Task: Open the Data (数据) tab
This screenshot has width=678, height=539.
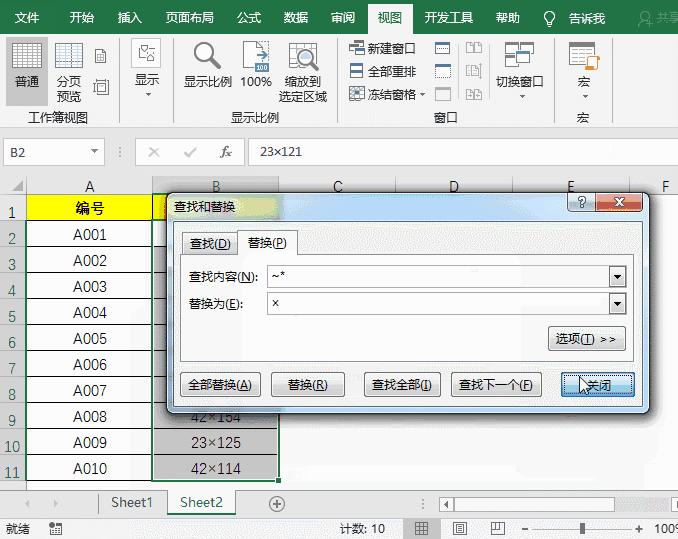Action: 296,18
